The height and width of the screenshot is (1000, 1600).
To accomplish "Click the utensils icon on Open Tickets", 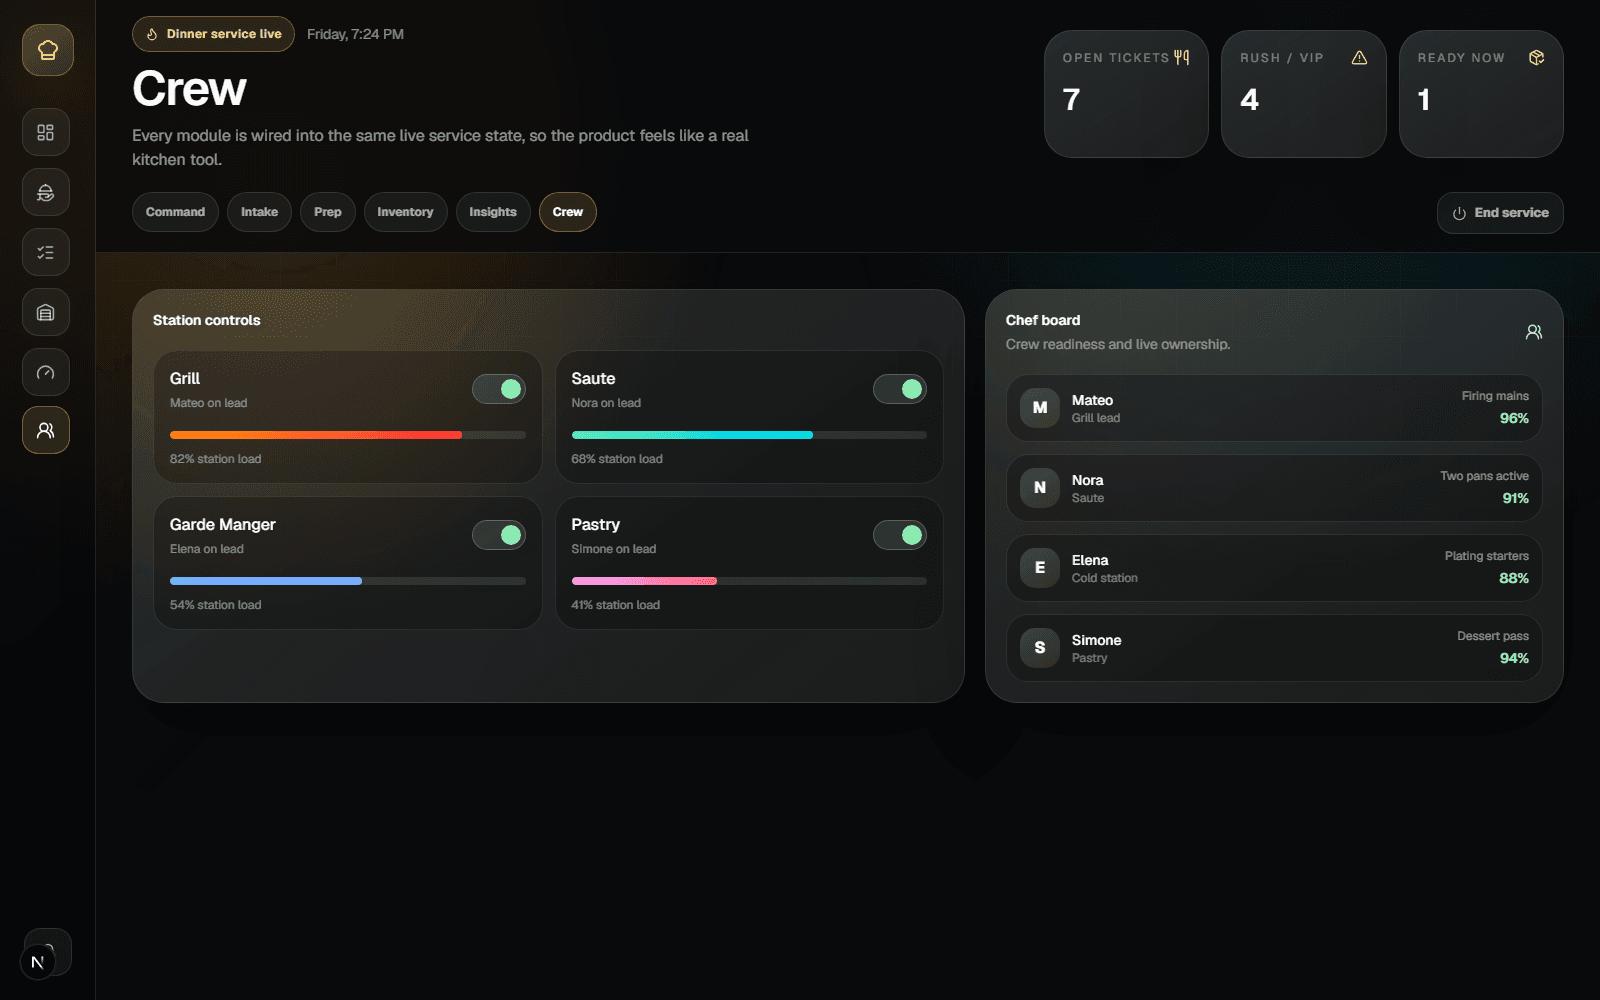I will [x=1182, y=57].
